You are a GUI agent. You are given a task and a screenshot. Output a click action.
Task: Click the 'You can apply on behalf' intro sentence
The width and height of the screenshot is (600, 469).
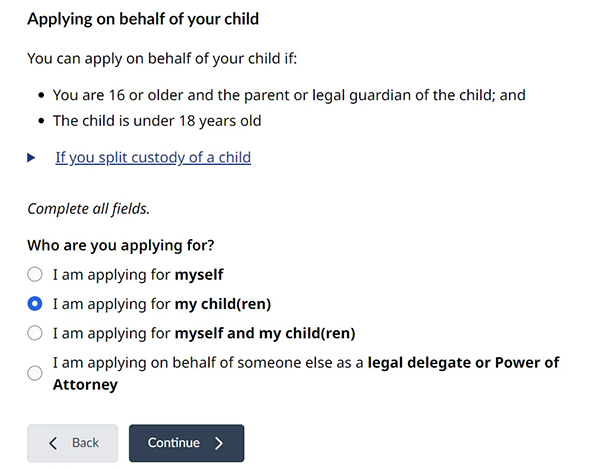[162, 59]
